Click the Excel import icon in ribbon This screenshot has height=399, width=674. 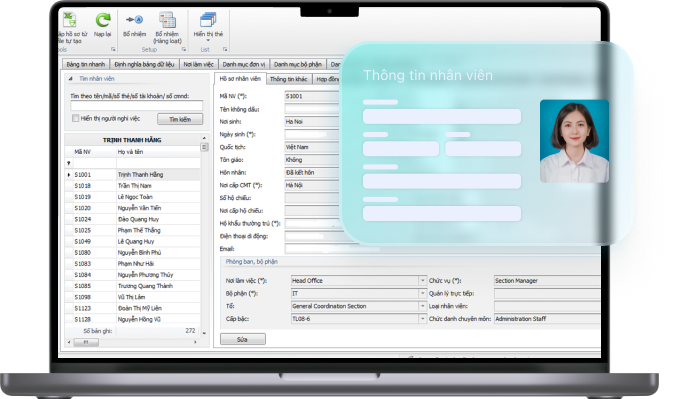pyautogui.click(x=70, y=20)
